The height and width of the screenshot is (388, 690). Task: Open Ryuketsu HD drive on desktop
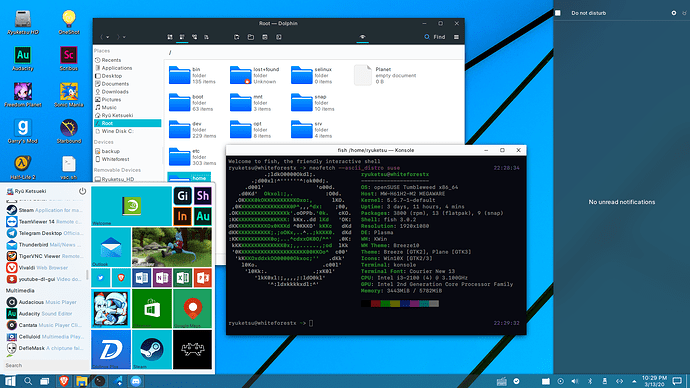[x=22, y=22]
